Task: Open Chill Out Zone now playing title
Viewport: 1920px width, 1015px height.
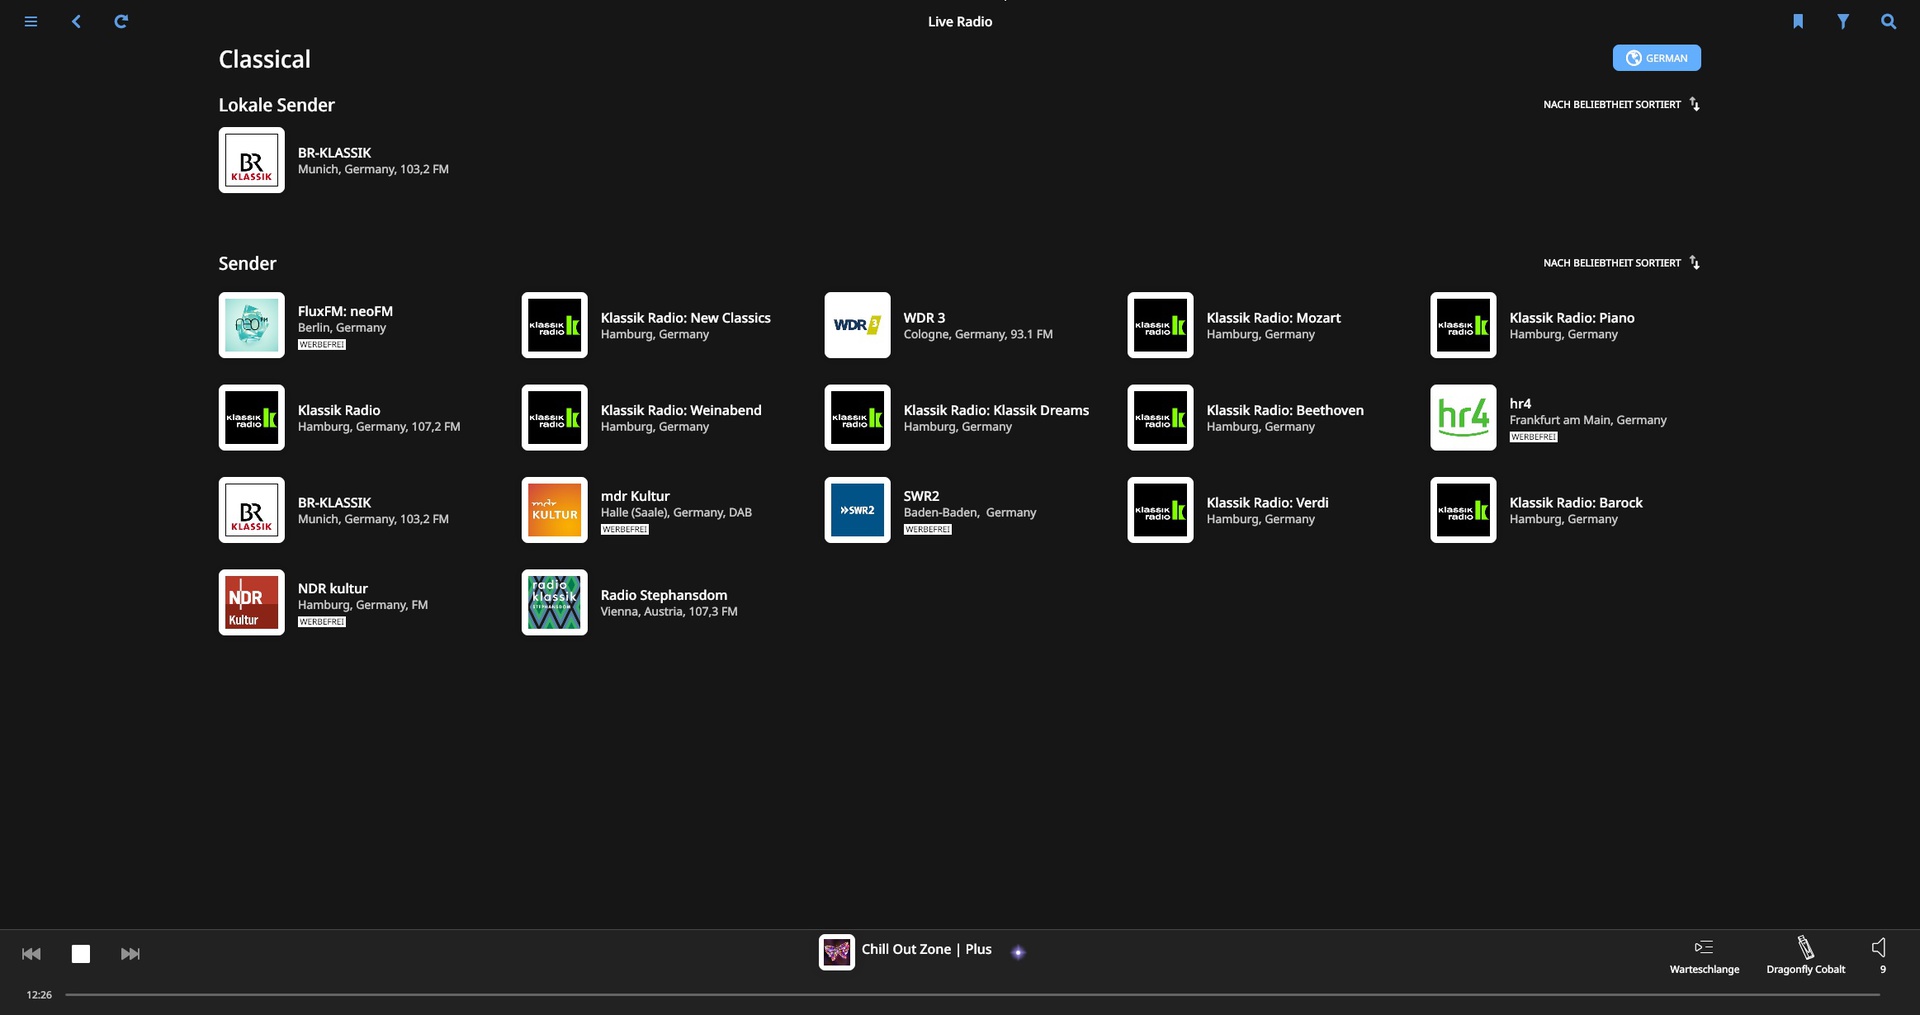Action: 926,949
